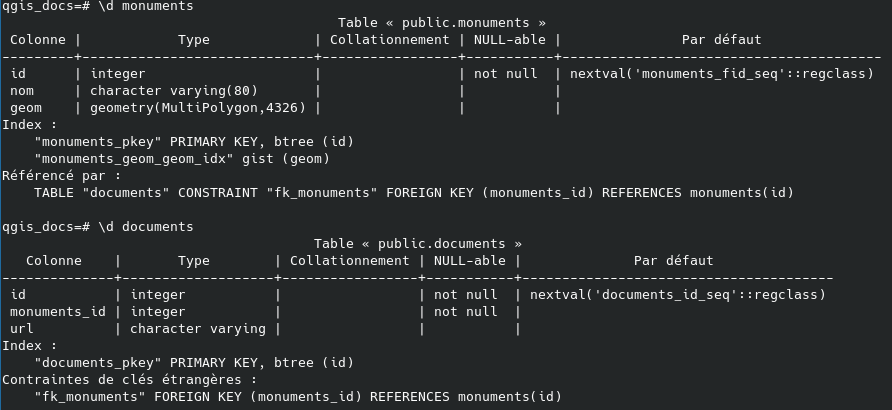Click the "monuments_geom_geom_idx" gist index line
This screenshot has height=410, width=892.
coord(181,158)
